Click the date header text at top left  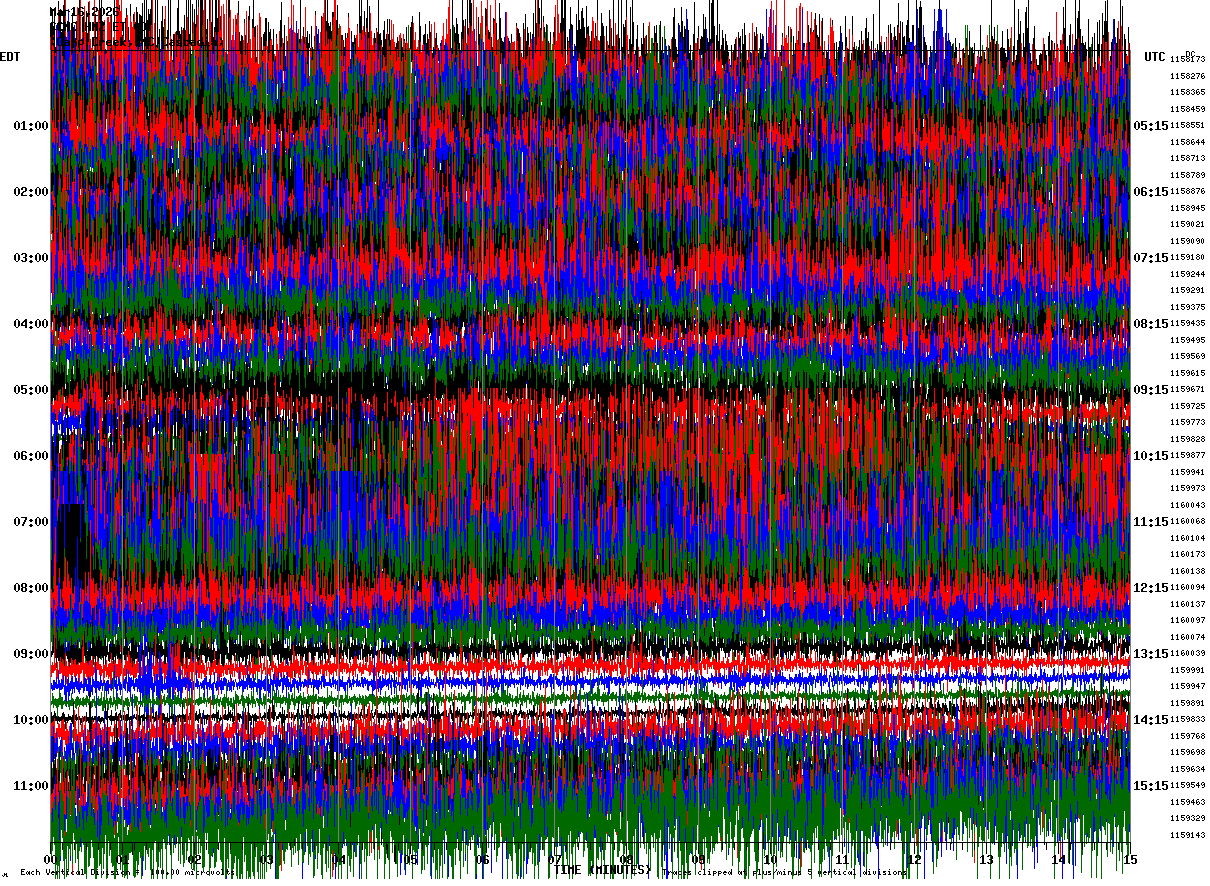(x=84, y=12)
